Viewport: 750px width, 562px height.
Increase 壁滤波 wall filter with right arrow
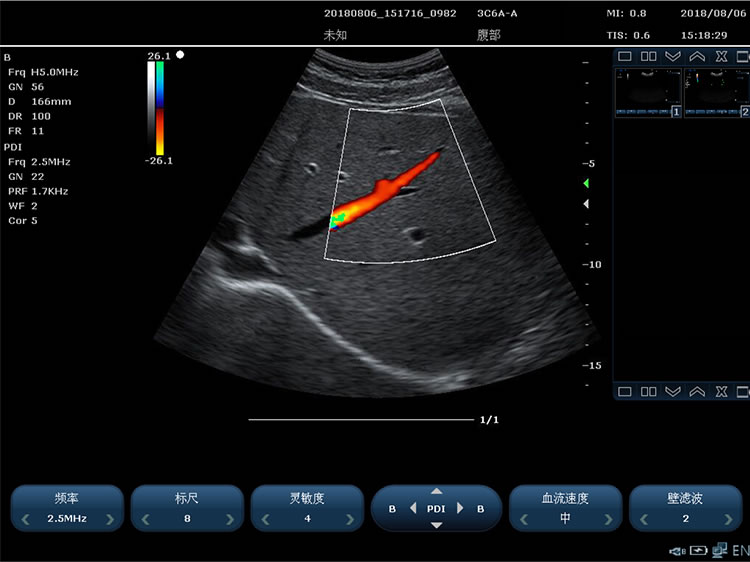click(x=726, y=519)
